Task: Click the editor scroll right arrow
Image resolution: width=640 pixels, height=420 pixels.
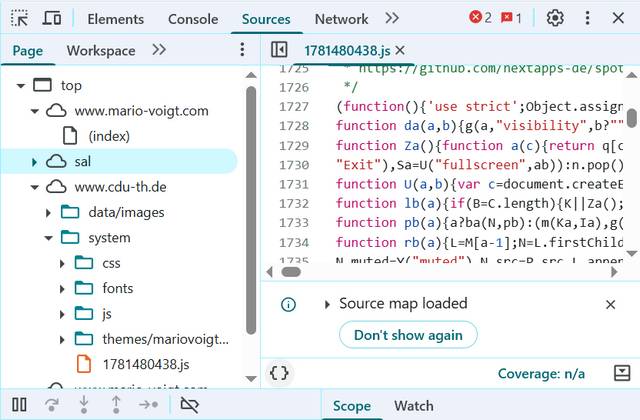Action: pos(614,272)
